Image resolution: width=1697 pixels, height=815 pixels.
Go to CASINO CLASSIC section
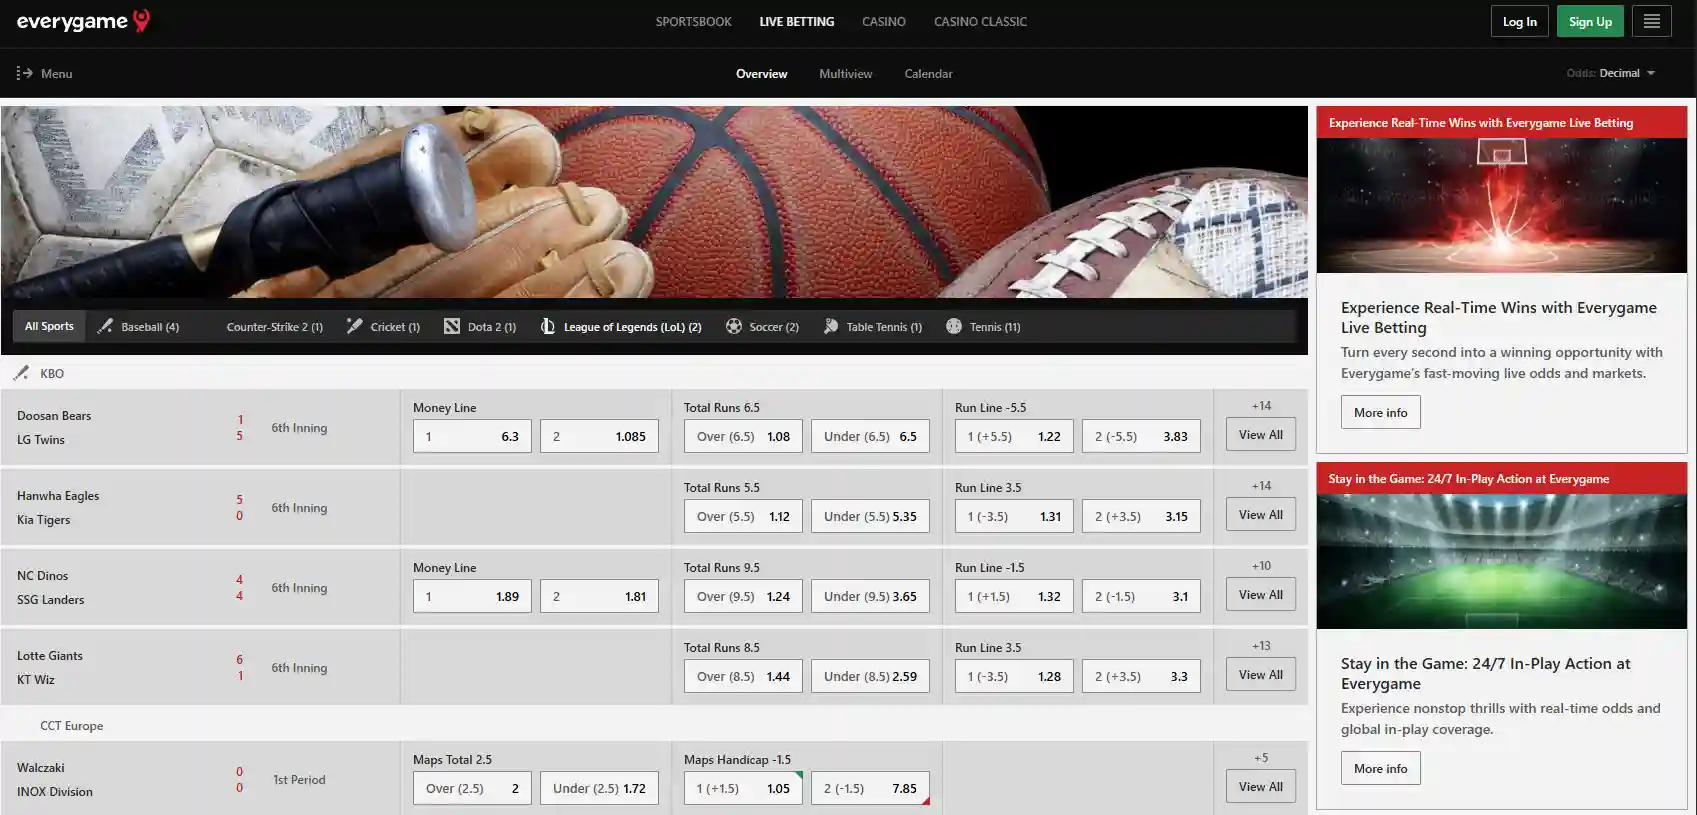[x=980, y=22]
